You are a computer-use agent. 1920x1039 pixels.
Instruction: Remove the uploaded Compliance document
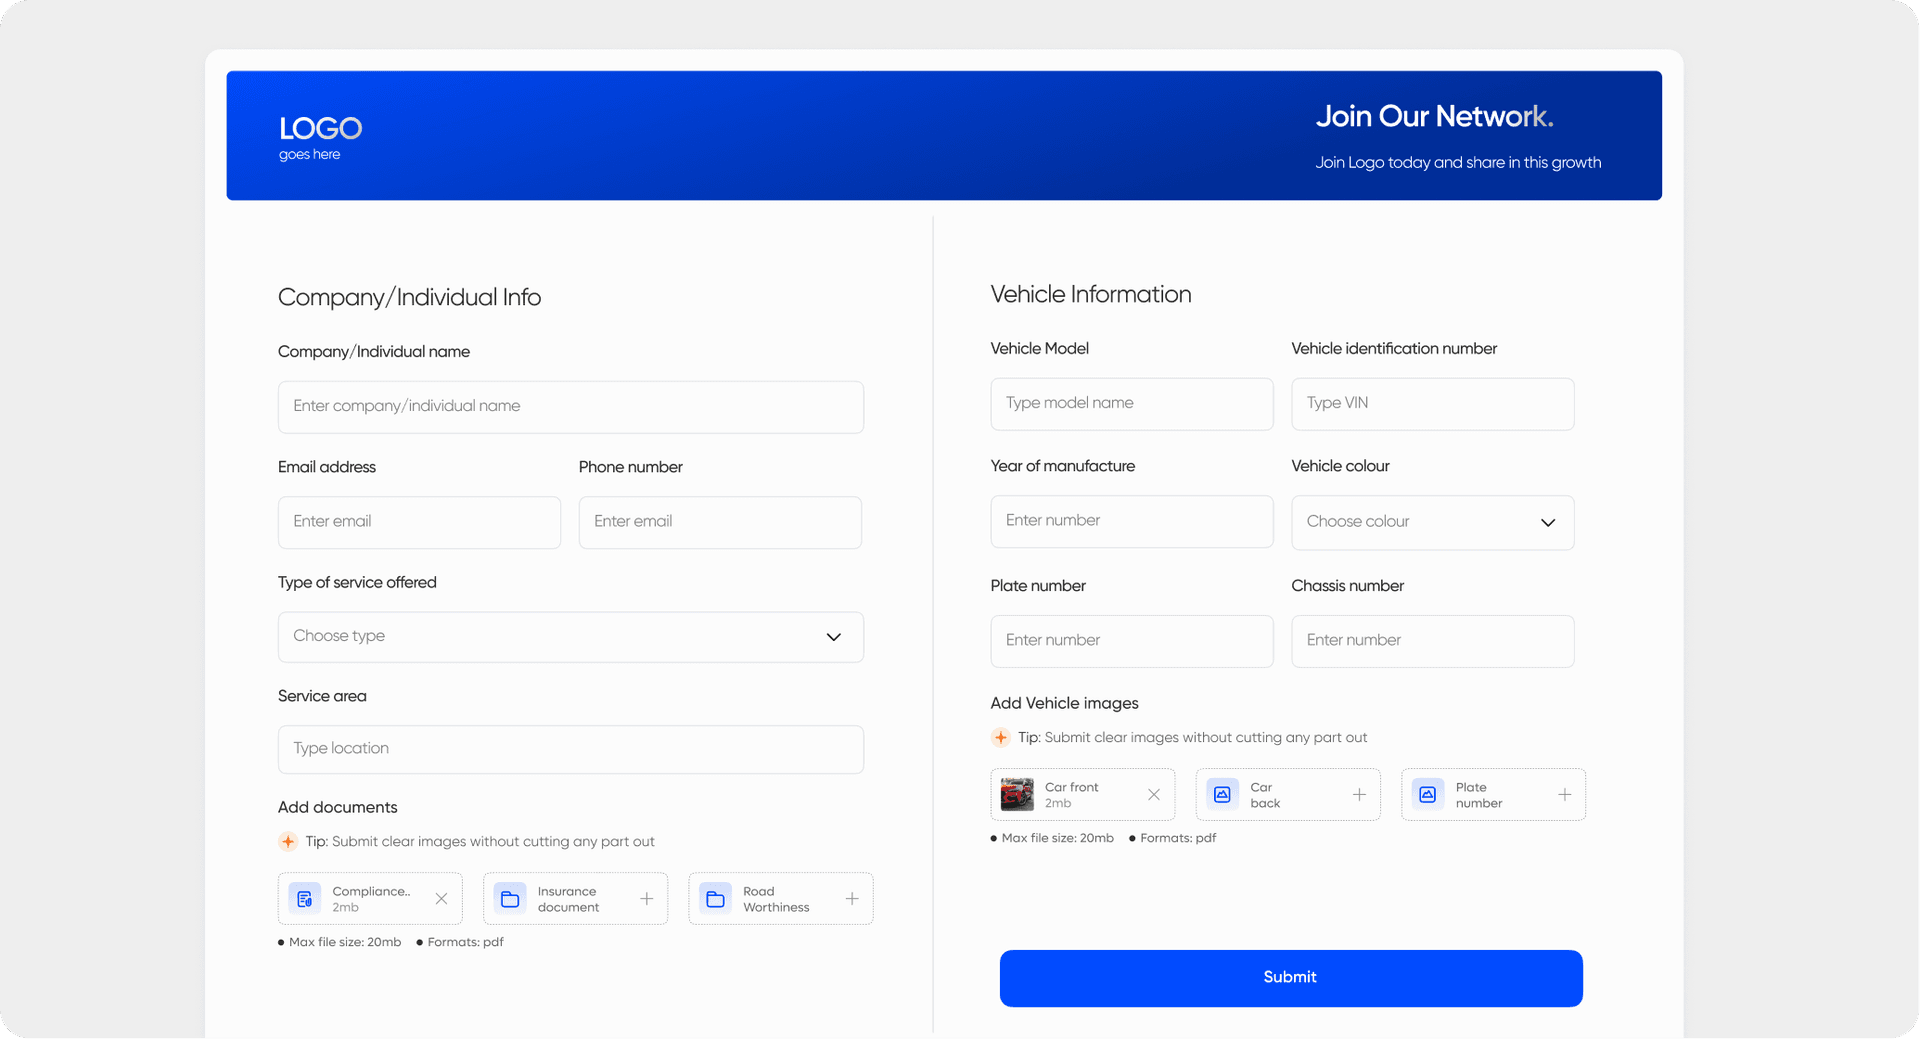(441, 898)
